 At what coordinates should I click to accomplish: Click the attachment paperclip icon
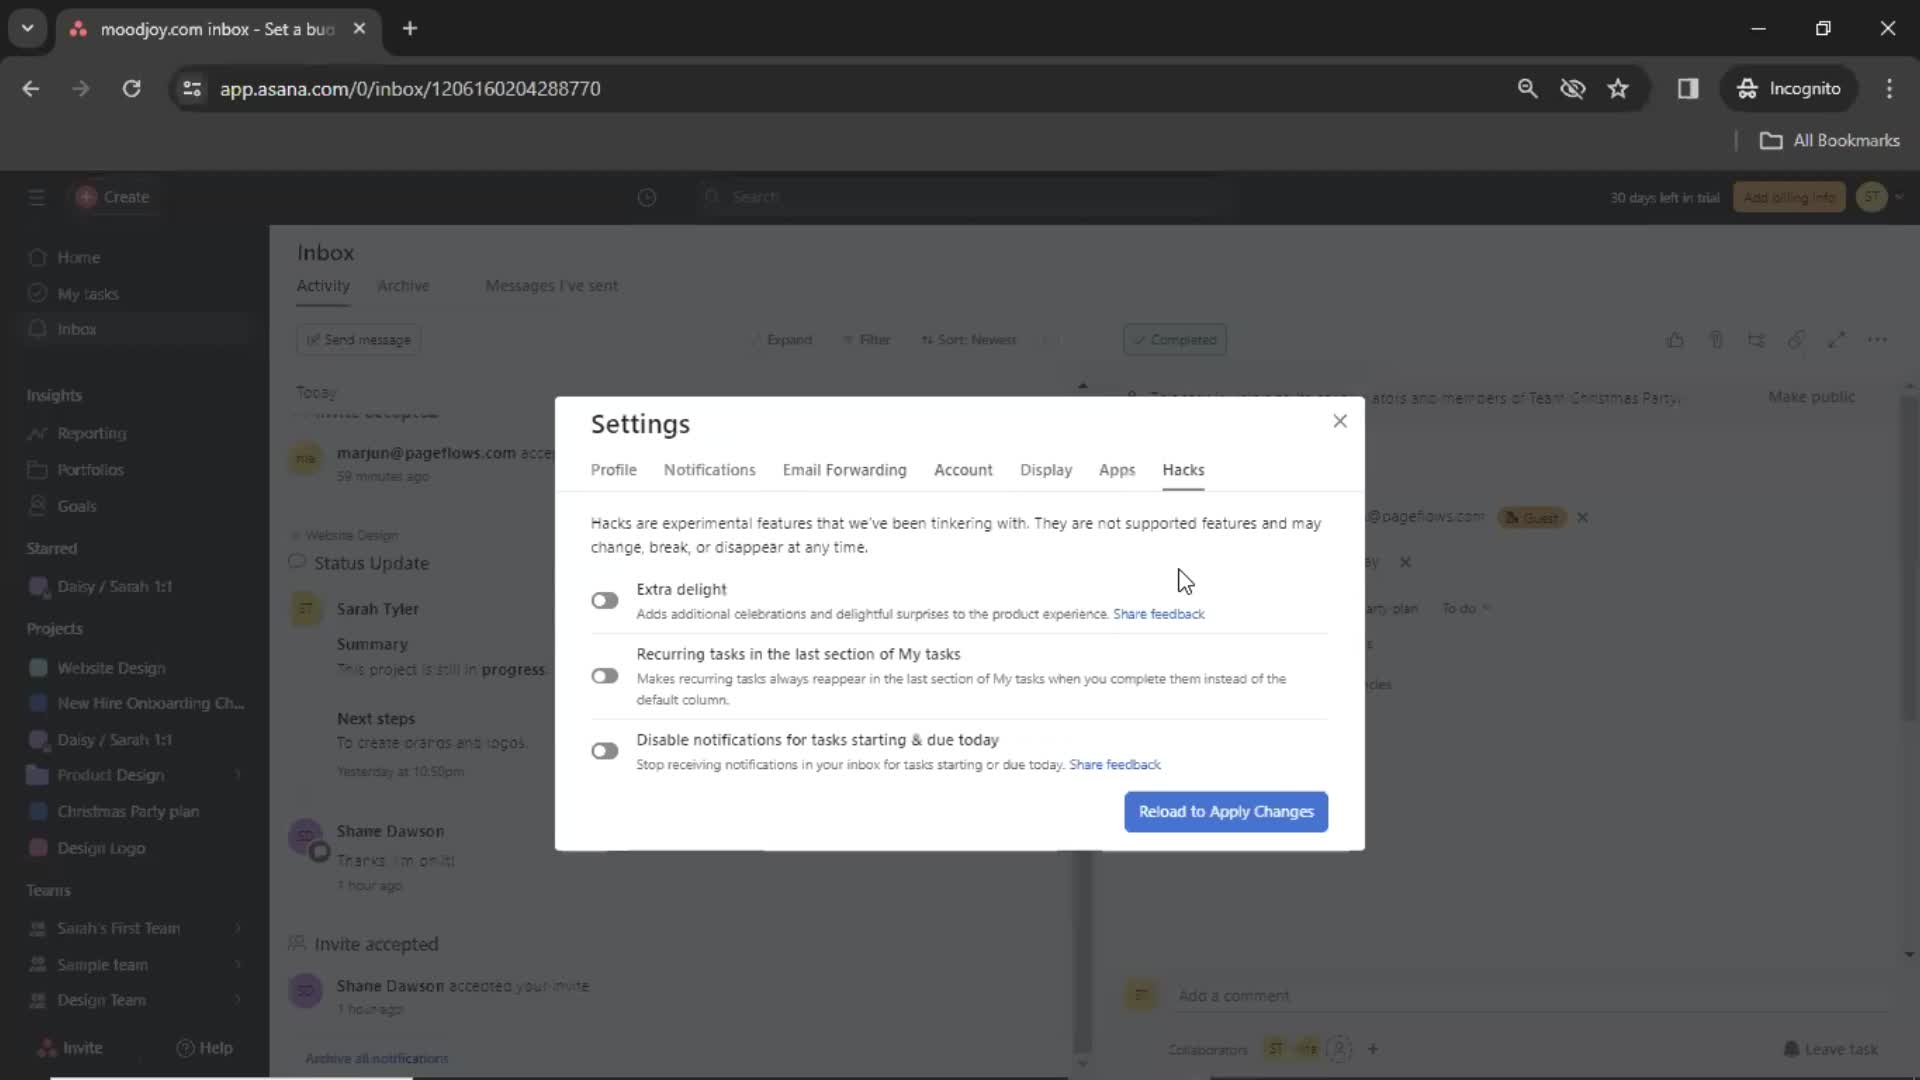click(x=1716, y=340)
